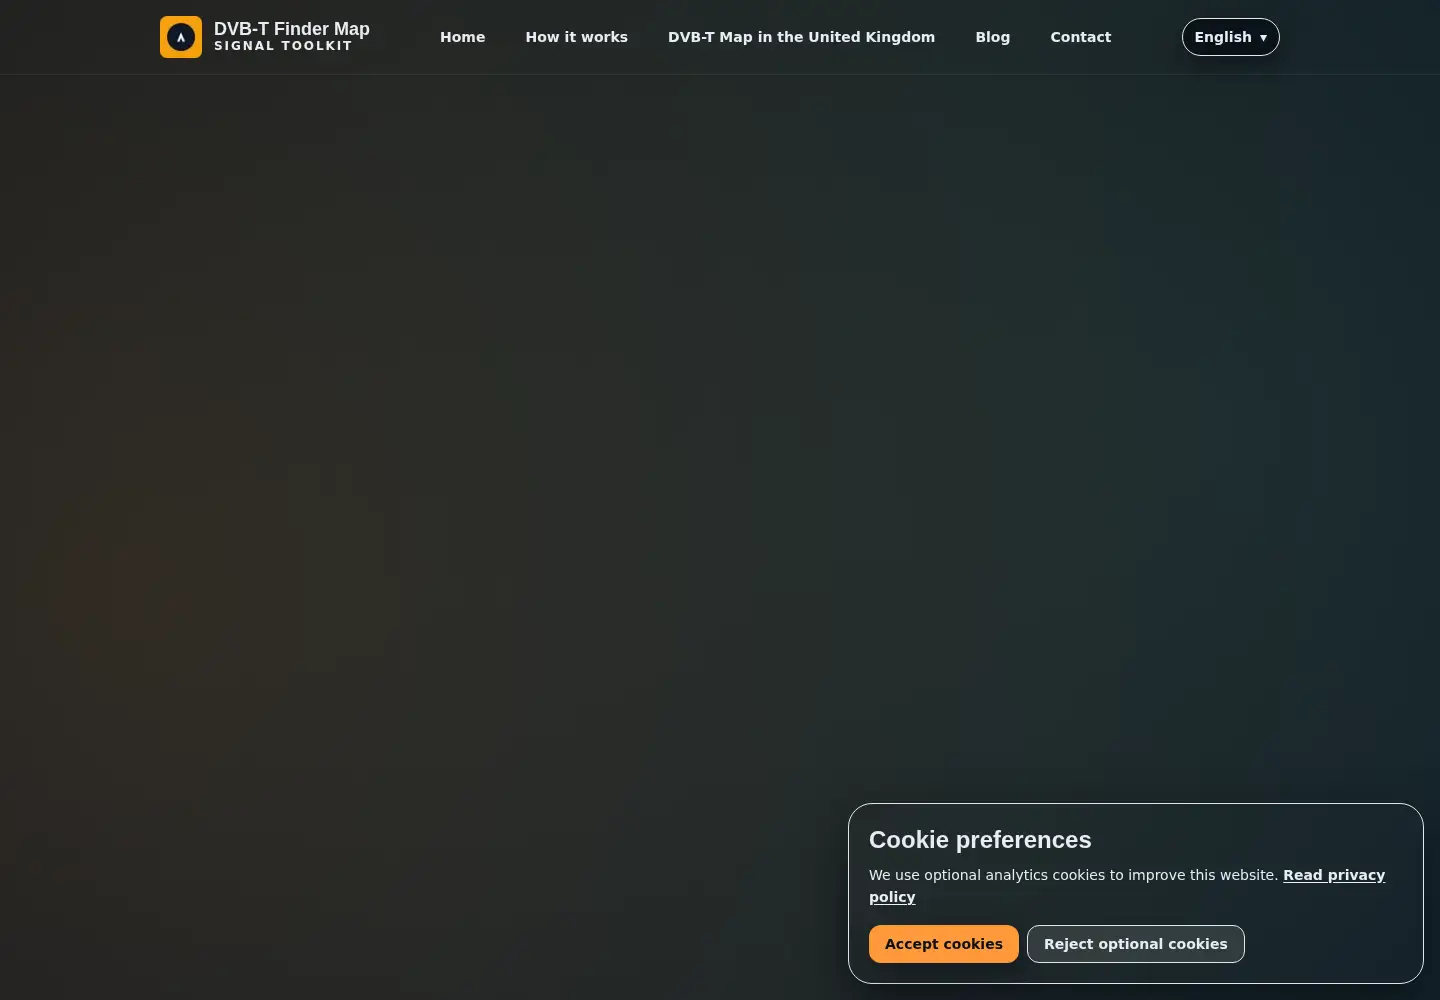Screen dimensions: 1440x1000
Task: Visit the Blog page
Action: pos(992,37)
